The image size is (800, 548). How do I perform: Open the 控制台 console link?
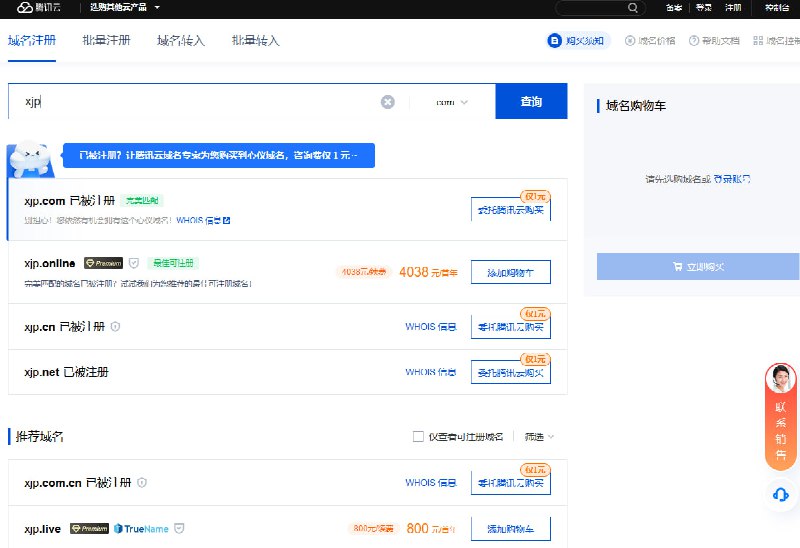pyautogui.click(x=777, y=8)
